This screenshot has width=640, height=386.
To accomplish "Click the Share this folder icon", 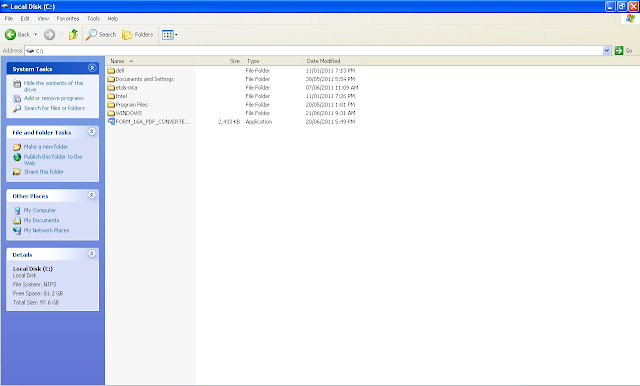I will 17,172.
